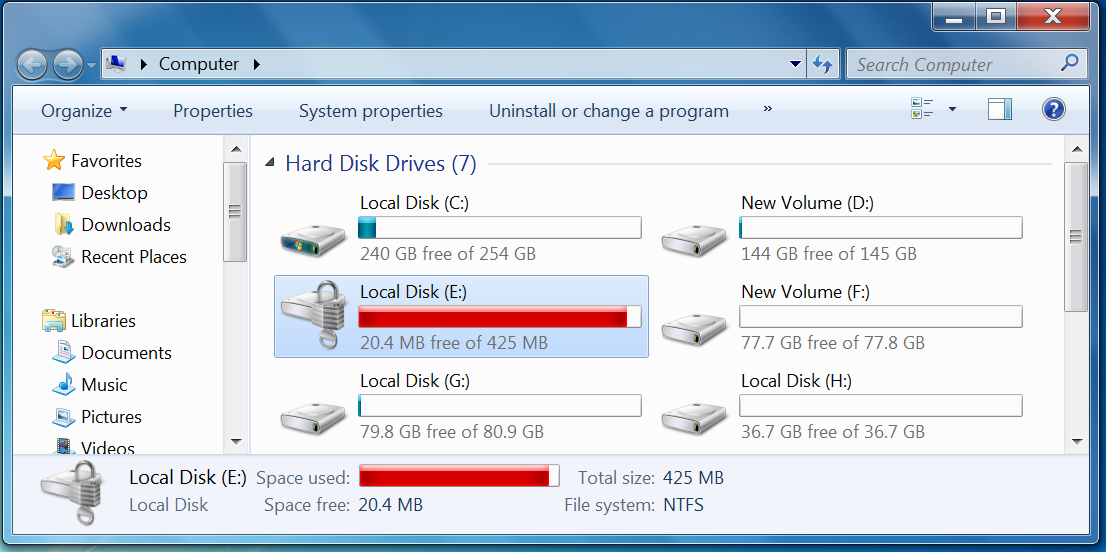The image size is (1106, 552).
Task: Click the computer icon in the address bar
Action: coord(116,64)
